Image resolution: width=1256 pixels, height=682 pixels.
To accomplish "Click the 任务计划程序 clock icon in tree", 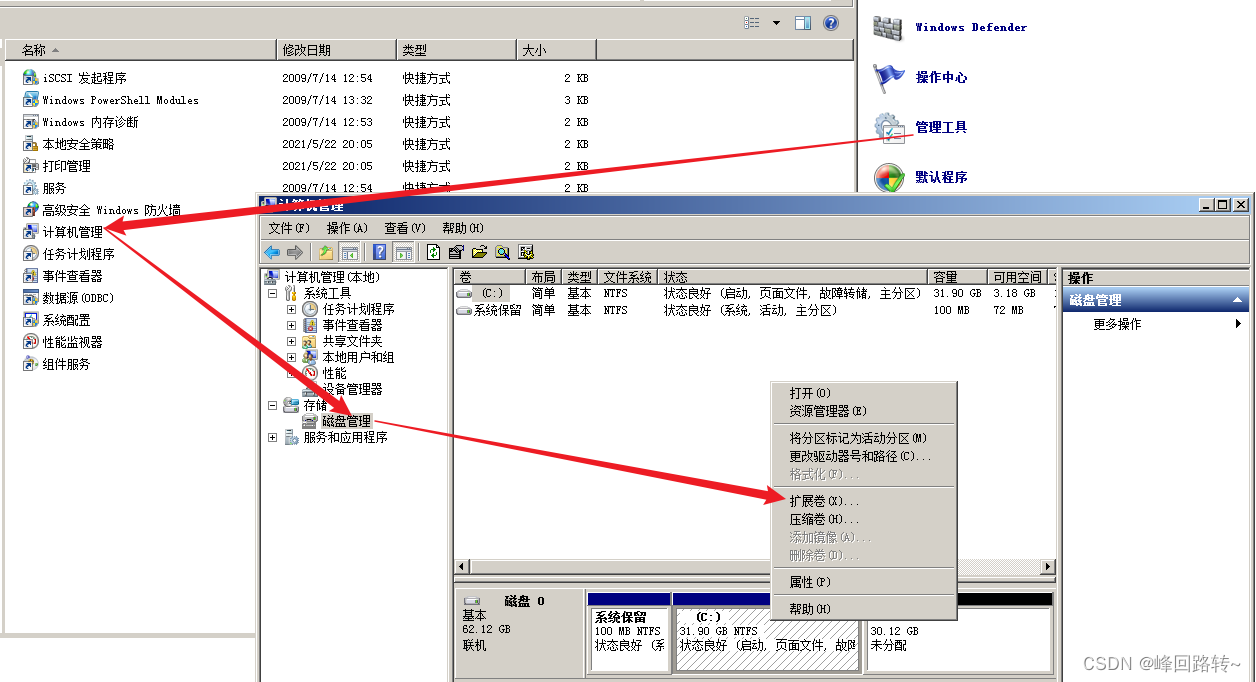I will [x=310, y=309].
